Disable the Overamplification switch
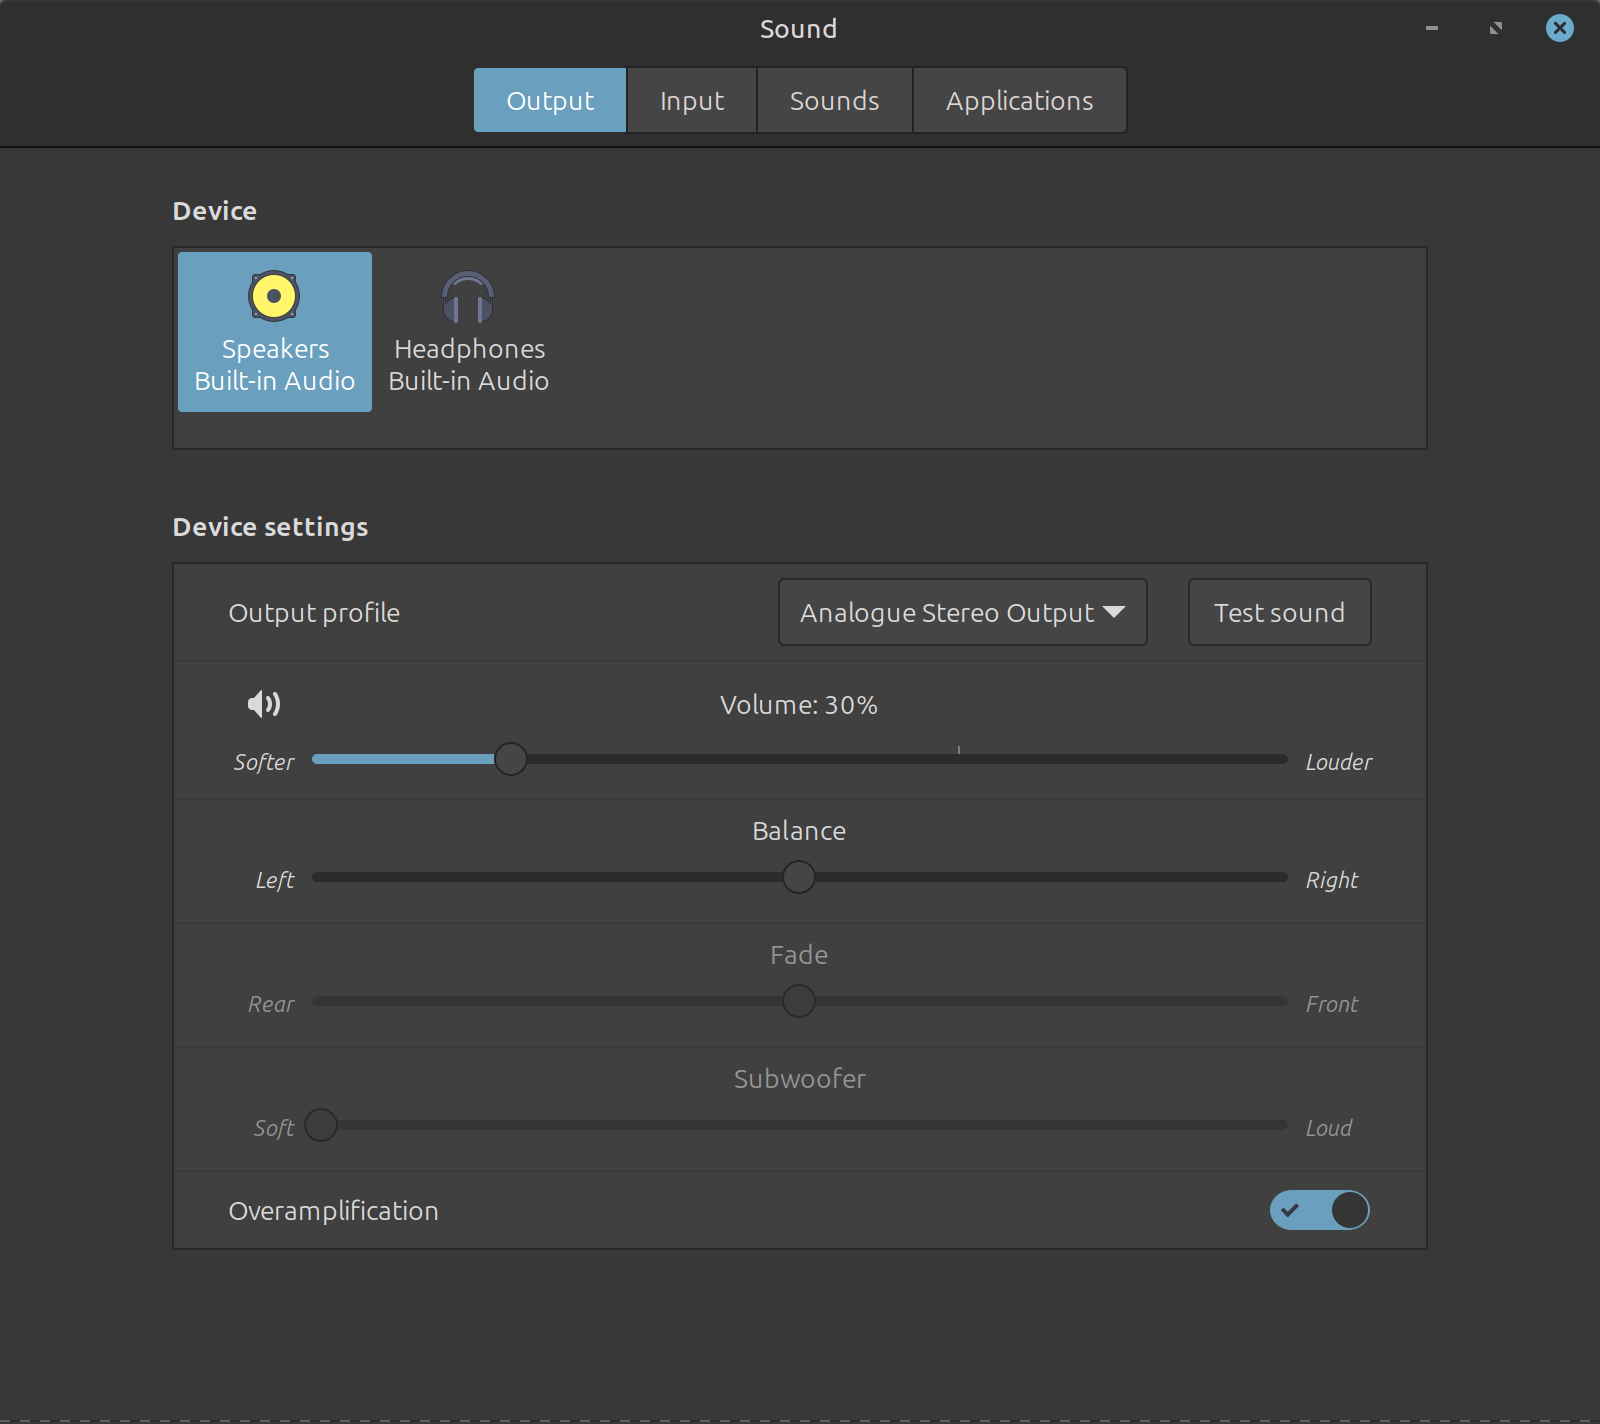 tap(1319, 1210)
